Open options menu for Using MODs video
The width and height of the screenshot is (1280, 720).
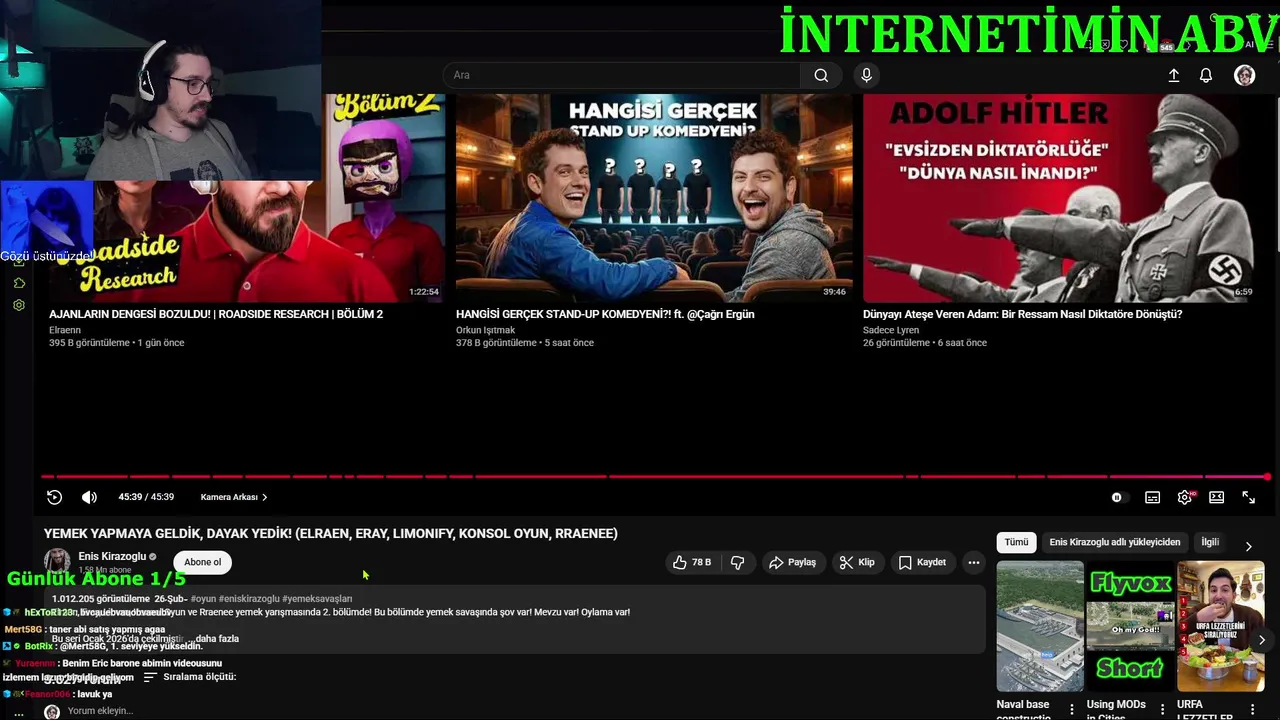[x=1162, y=709]
